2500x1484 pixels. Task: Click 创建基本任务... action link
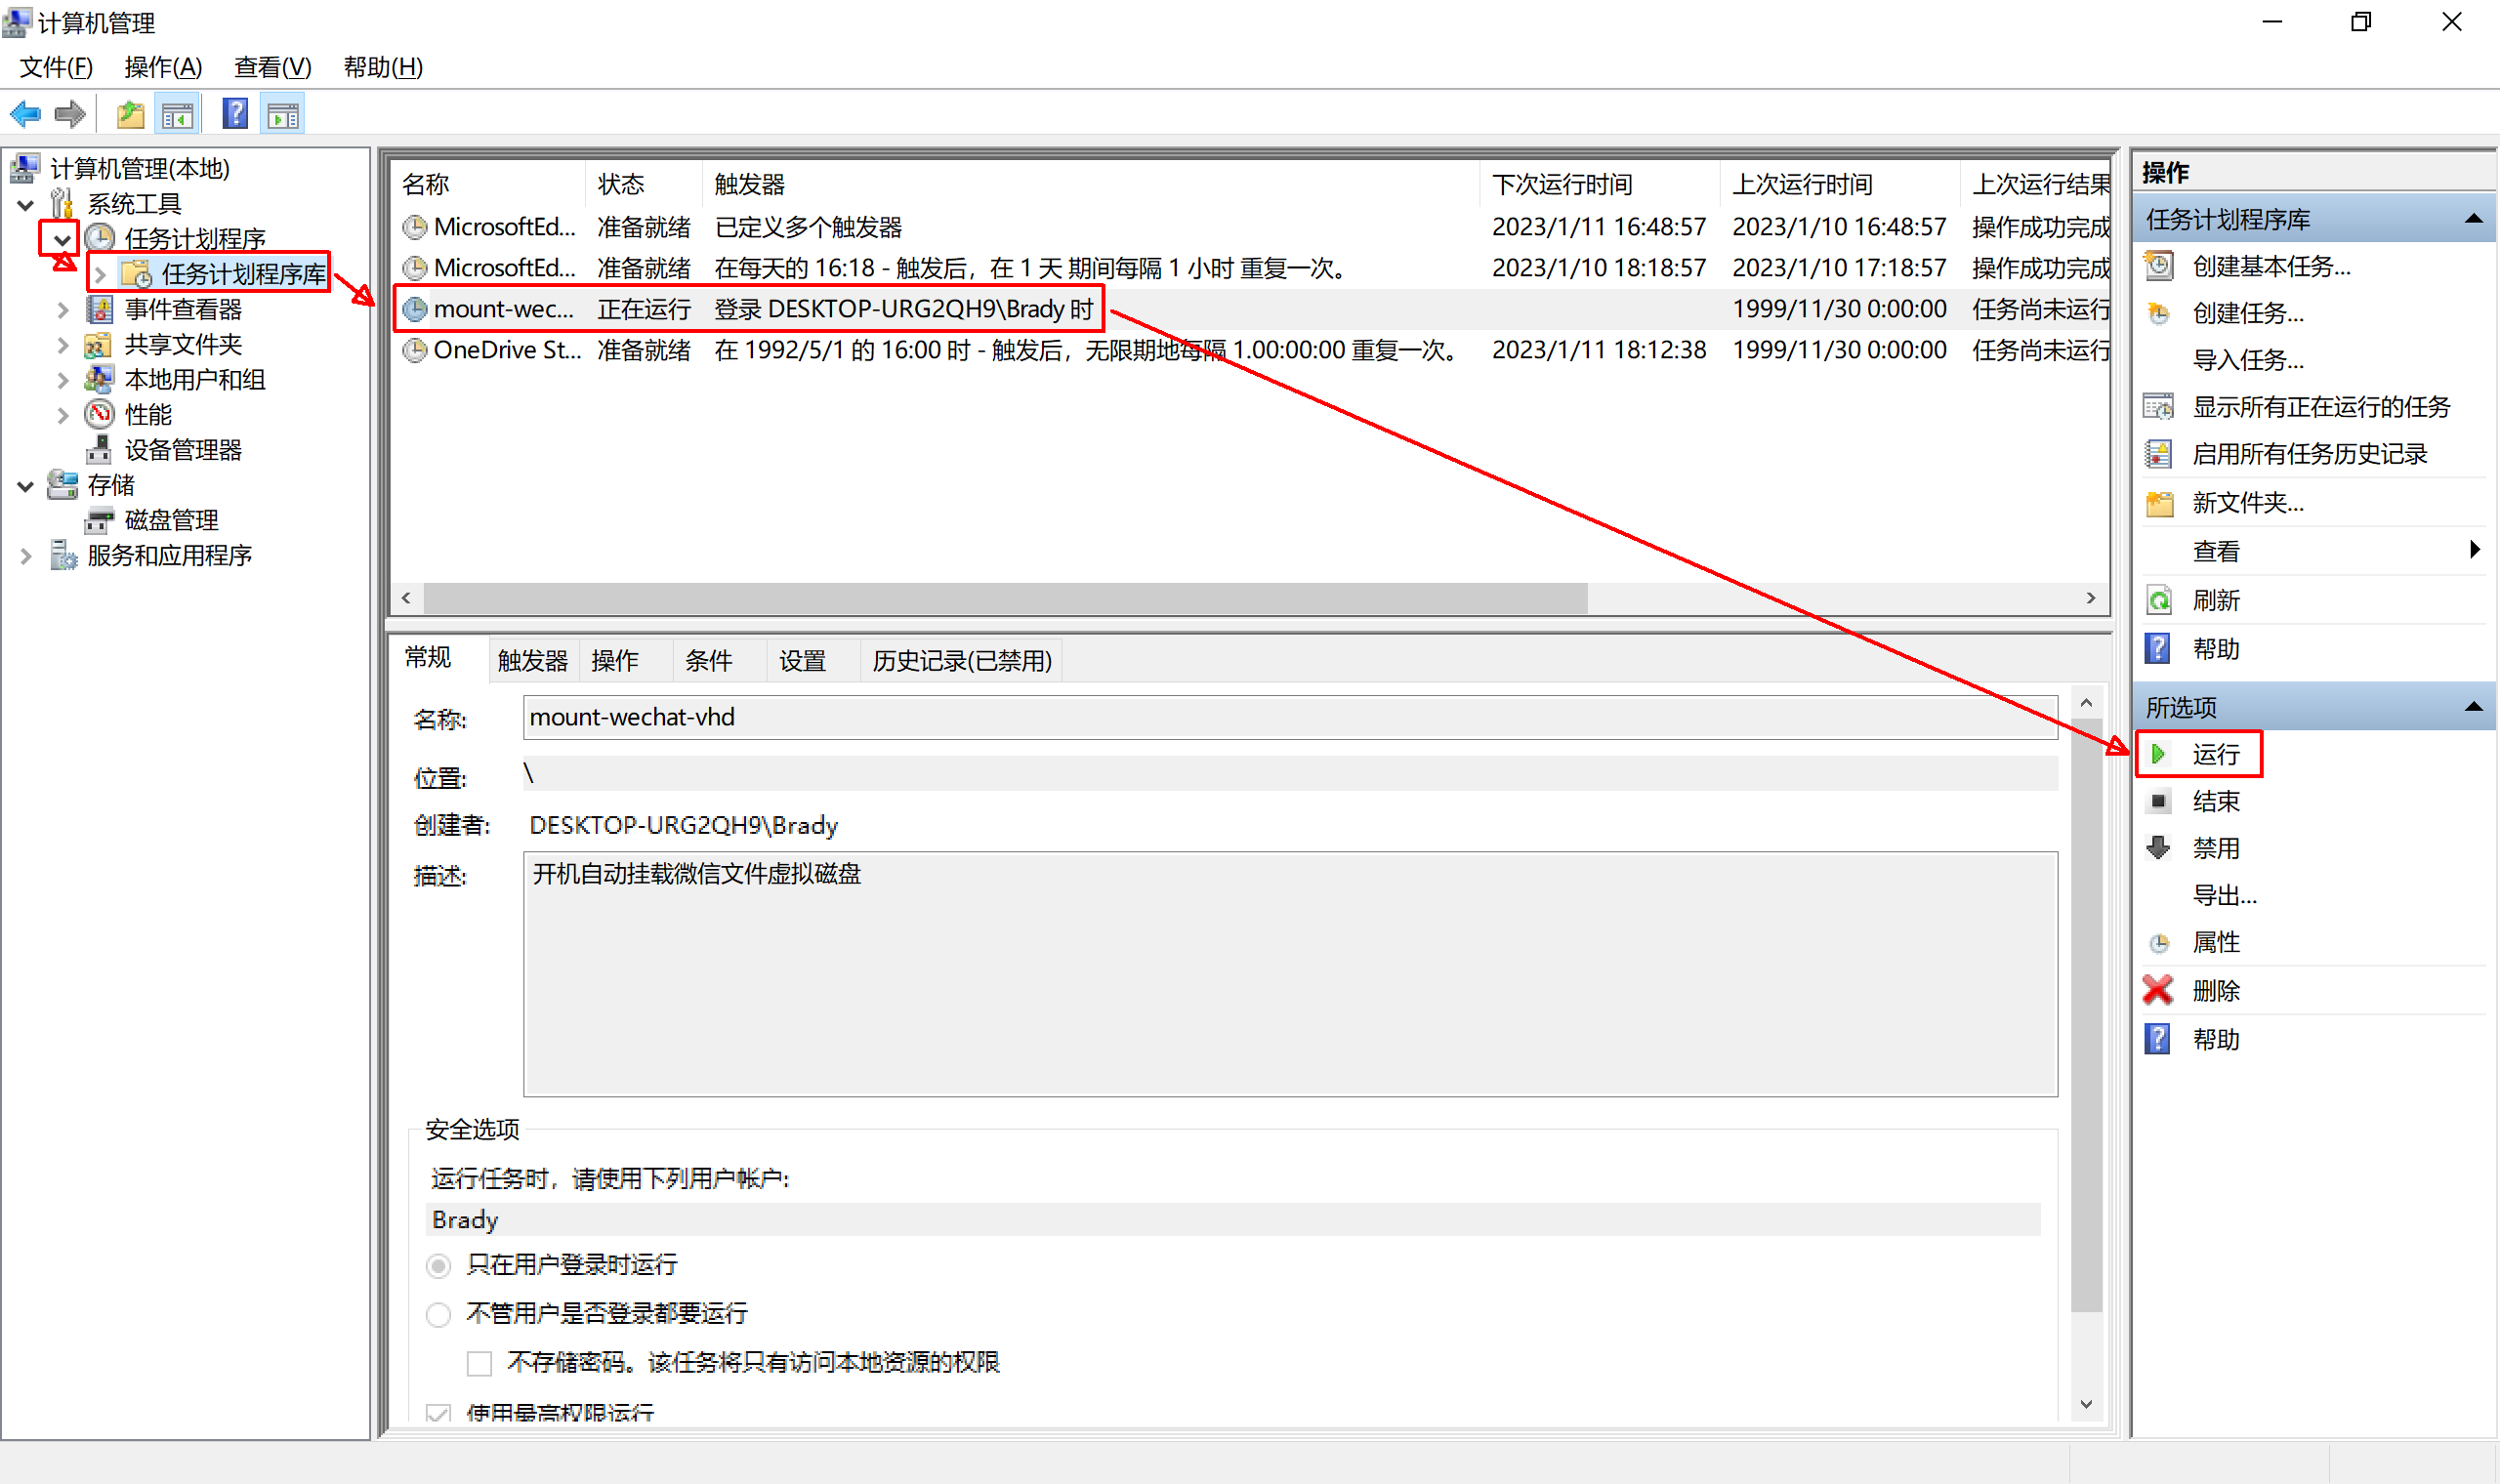click(2271, 267)
